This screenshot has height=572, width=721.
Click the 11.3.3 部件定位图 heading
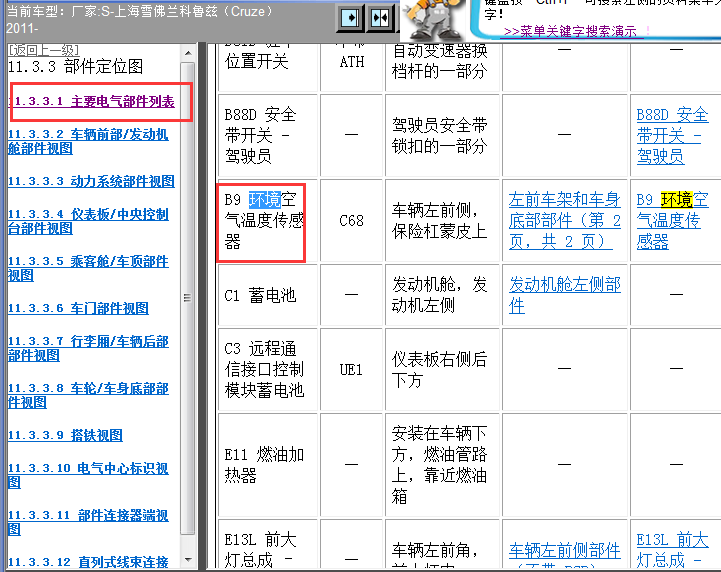coord(75,66)
